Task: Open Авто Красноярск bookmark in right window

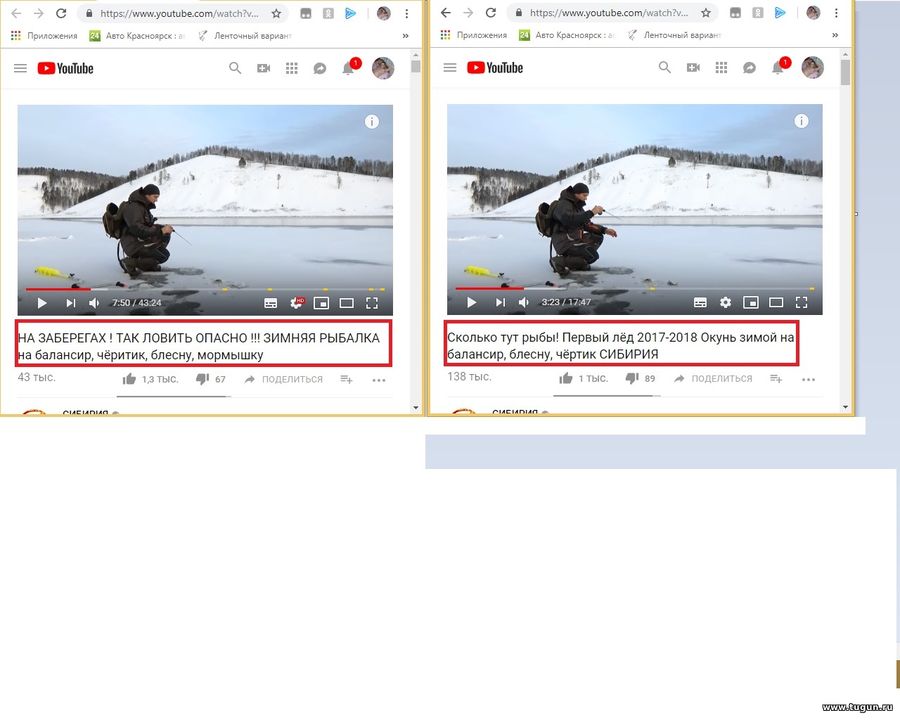Action: [567, 35]
